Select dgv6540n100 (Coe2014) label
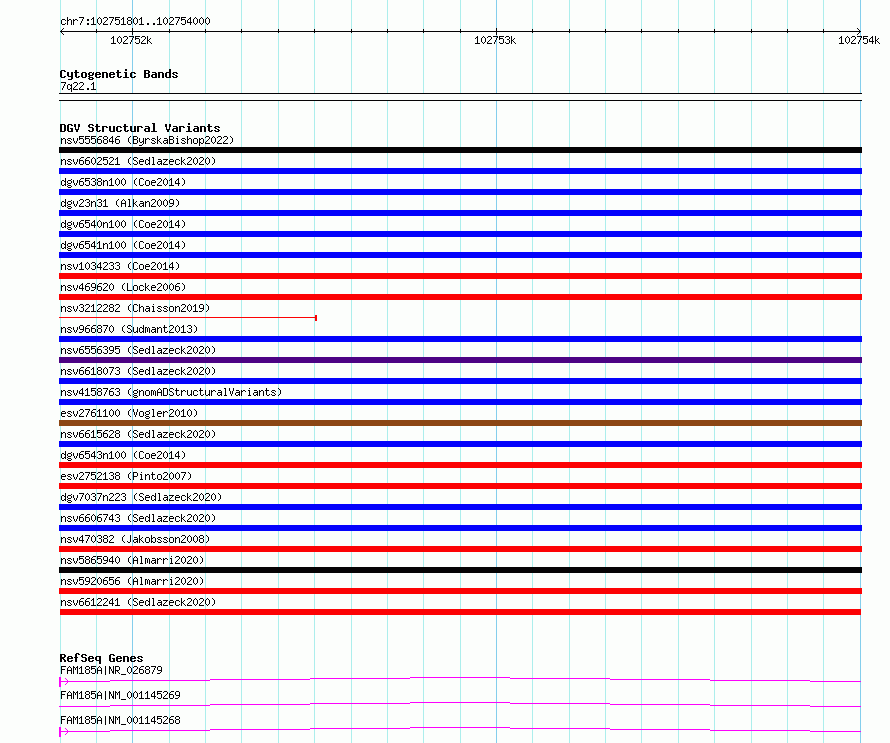 [123, 224]
